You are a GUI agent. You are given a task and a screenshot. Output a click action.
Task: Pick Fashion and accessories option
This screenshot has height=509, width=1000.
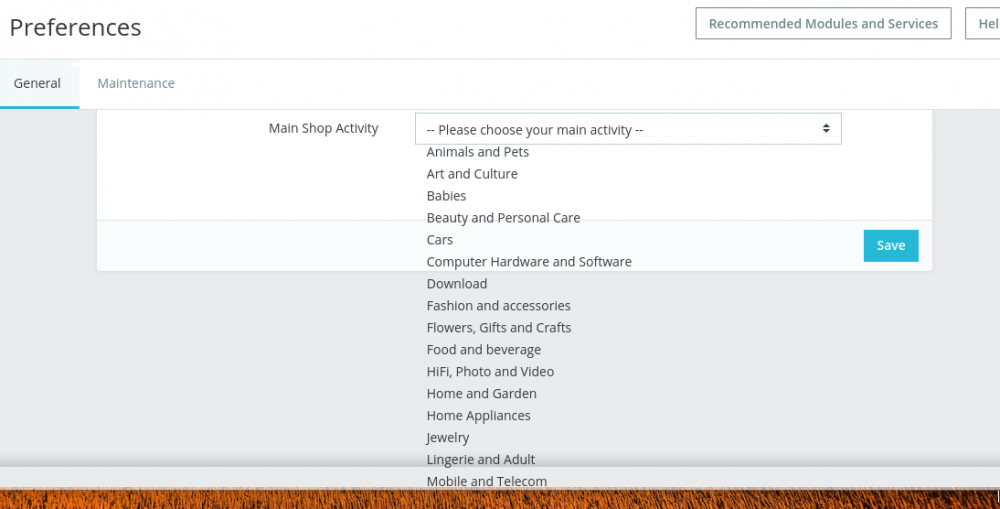(x=499, y=306)
